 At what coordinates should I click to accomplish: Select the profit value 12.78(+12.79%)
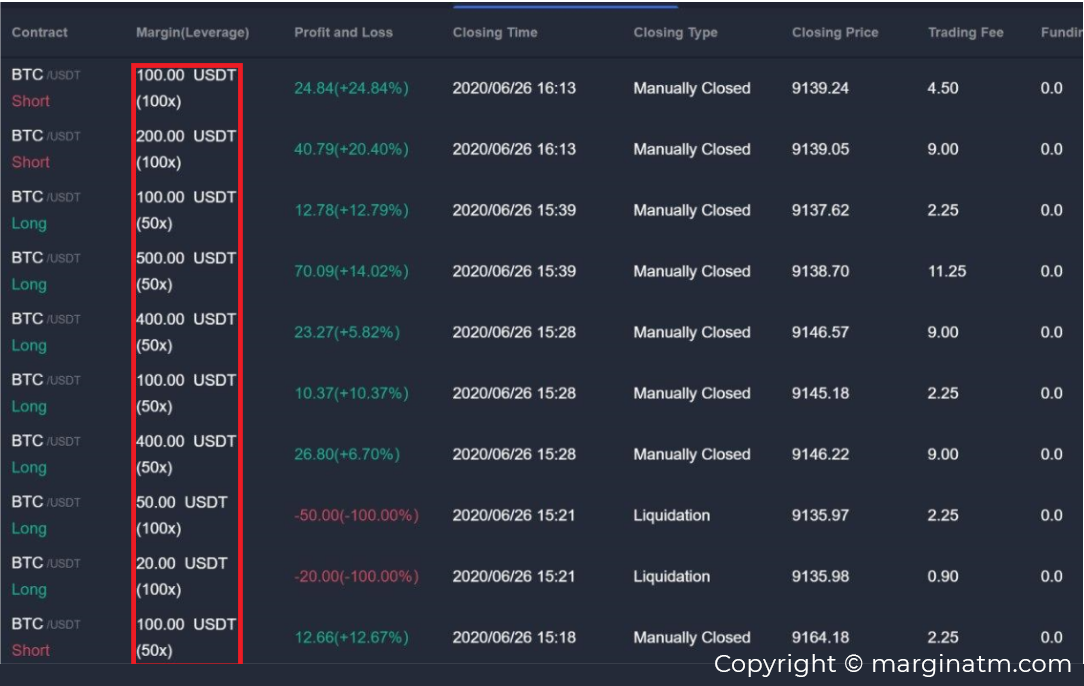(351, 210)
